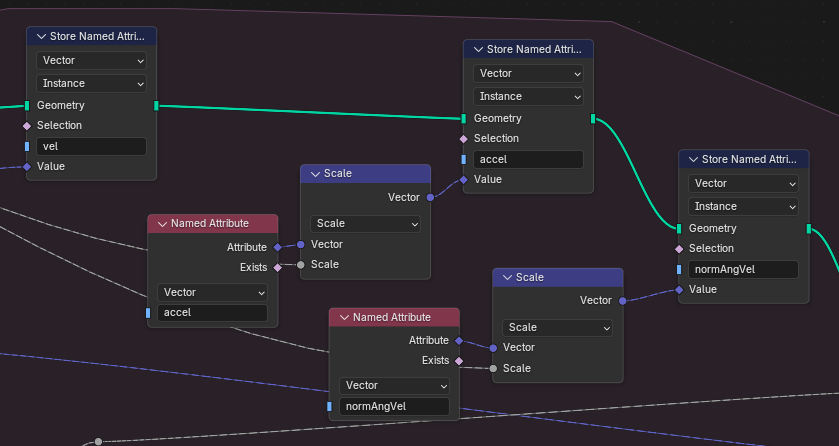Click the Geometry output socket of the vel node
This screenshot has height=446, width=839.
click(156, 105)
